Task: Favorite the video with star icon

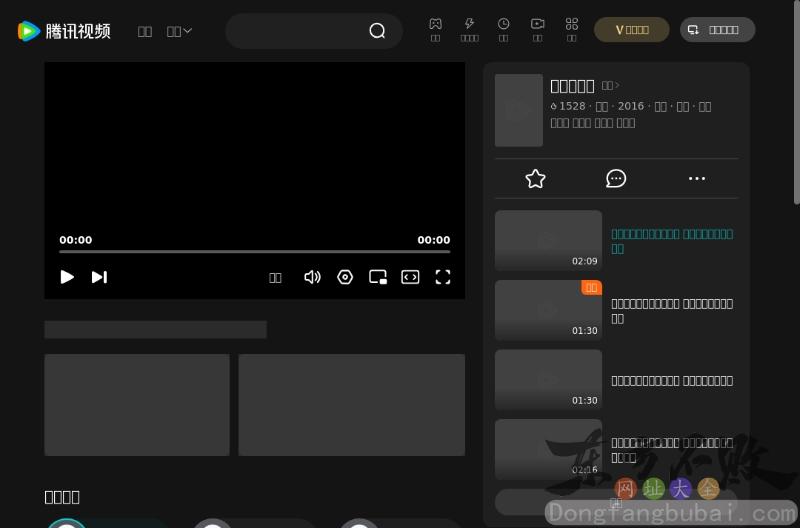Action: tap(535, 179)
